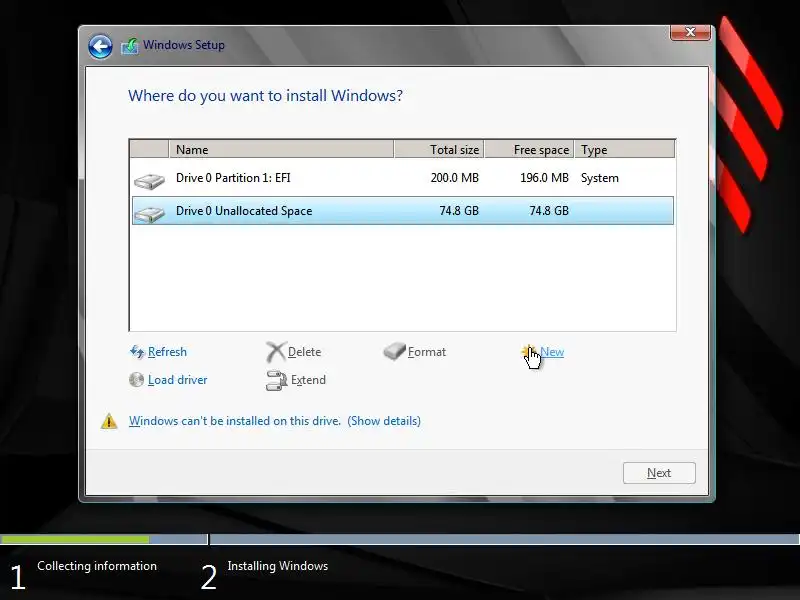The height and width of the screenshot is (600, 800).
Task: Create a New partition
Action: (552, 352)
